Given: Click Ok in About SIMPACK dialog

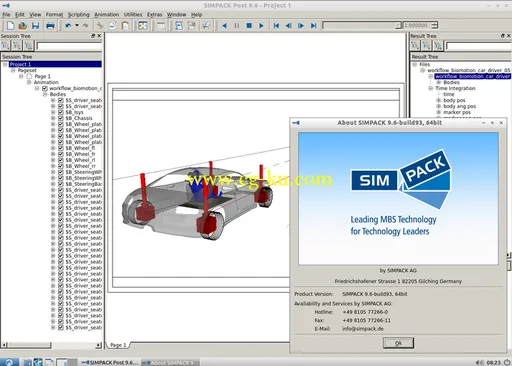Looking at the screenshot, I should [398, 343].
